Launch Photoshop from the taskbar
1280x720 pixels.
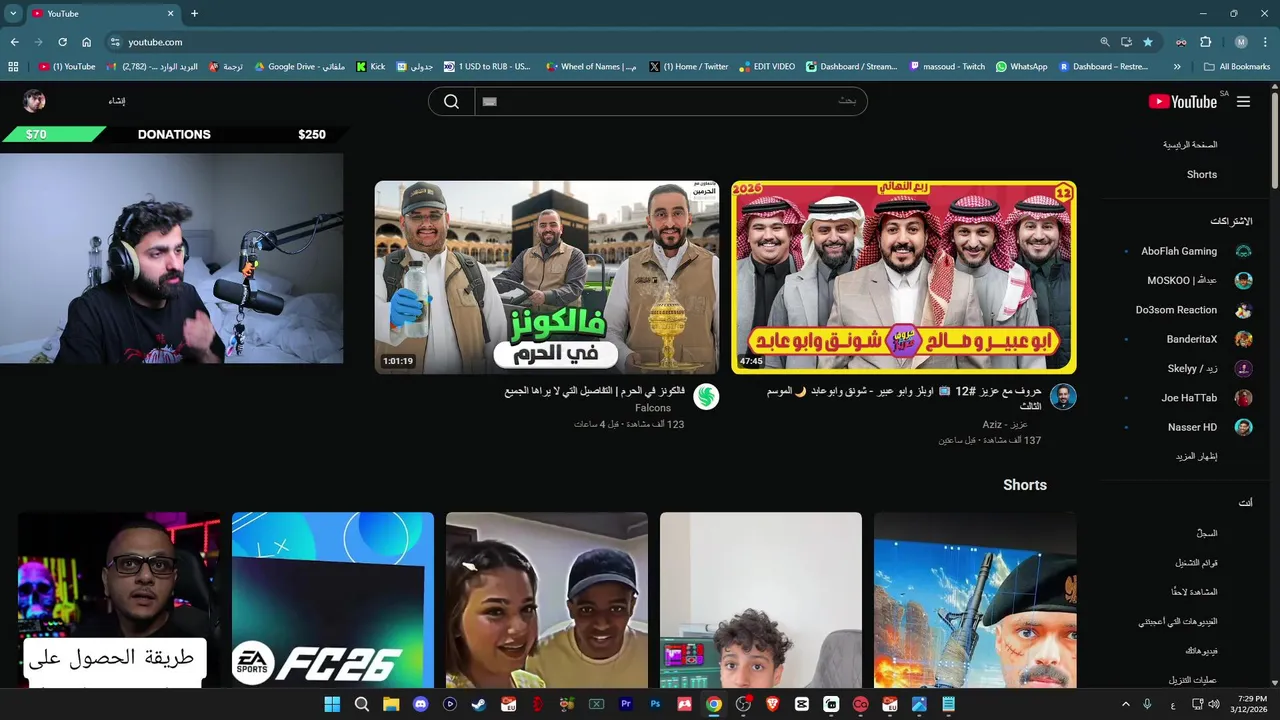click(655, 704)
